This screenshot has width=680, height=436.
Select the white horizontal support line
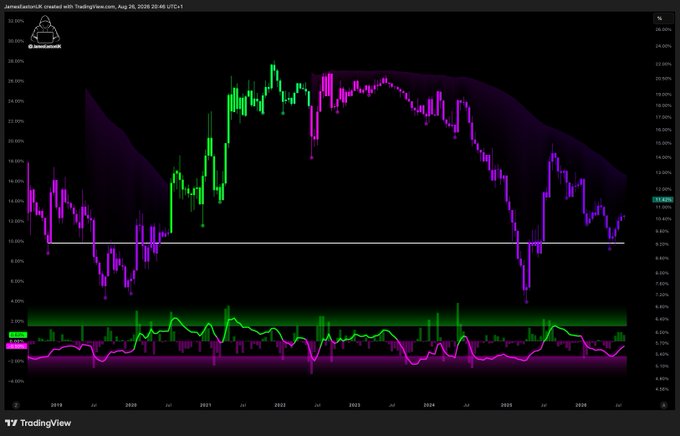pos(337,243)
